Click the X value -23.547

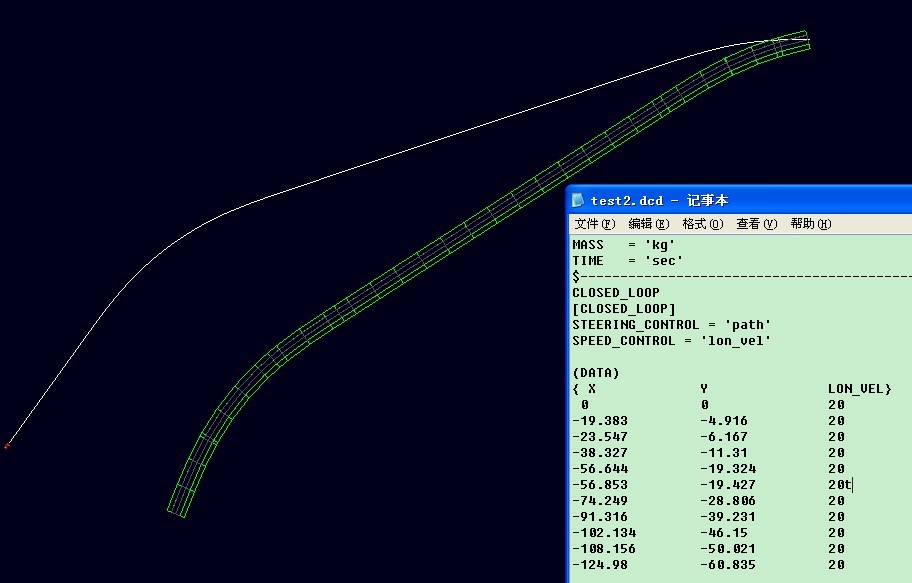[600, 436]
